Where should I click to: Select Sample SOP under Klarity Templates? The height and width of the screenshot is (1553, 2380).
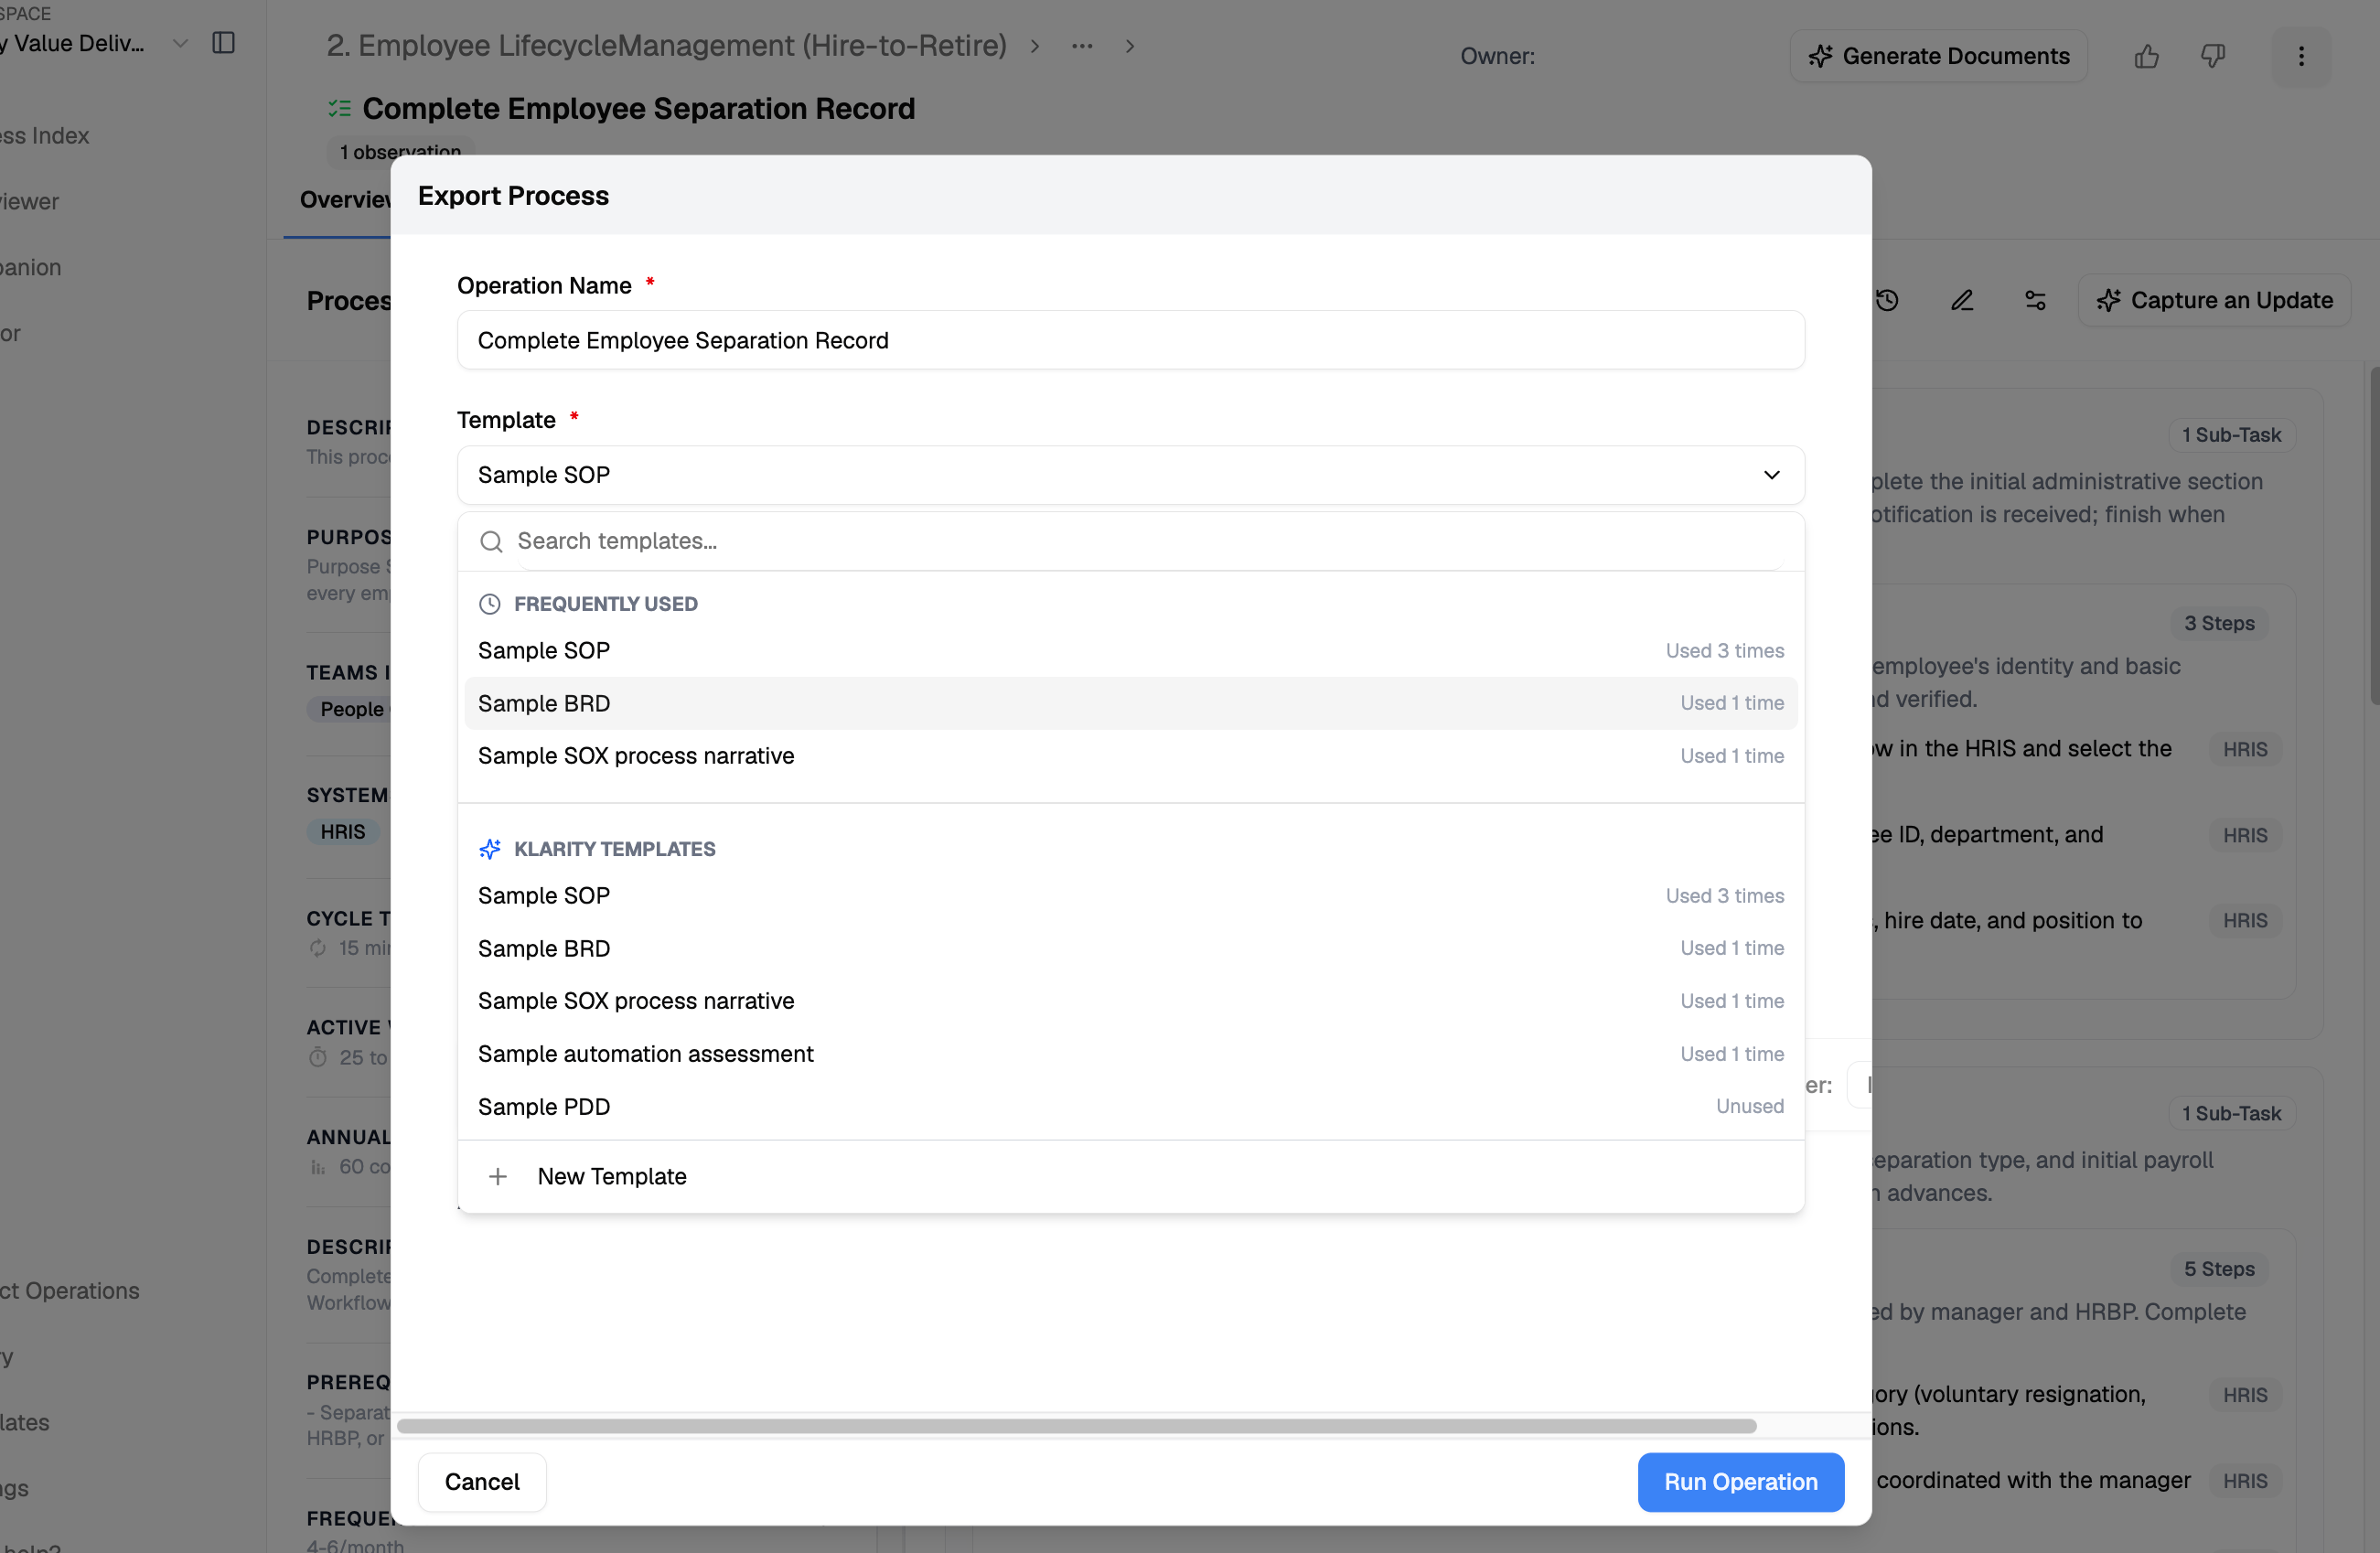[x=1130, y=895]
